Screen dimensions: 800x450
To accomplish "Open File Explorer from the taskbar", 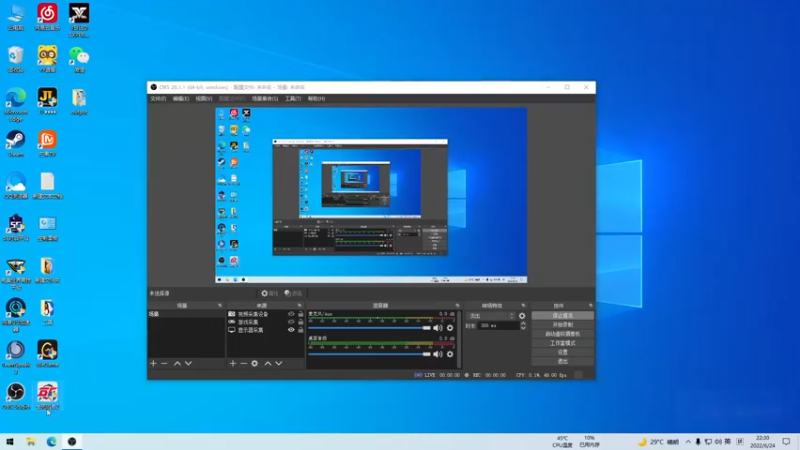I will pos(31,442).
